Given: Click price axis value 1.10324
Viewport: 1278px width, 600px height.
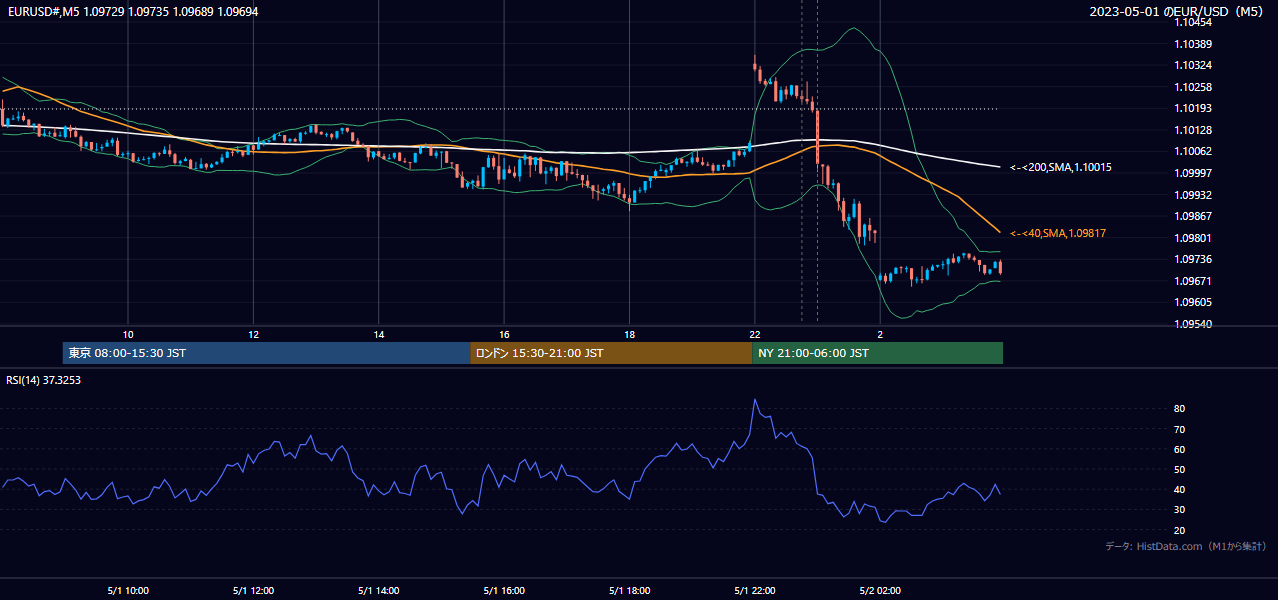Looking at the screenshot, I should coord(1193,65).
